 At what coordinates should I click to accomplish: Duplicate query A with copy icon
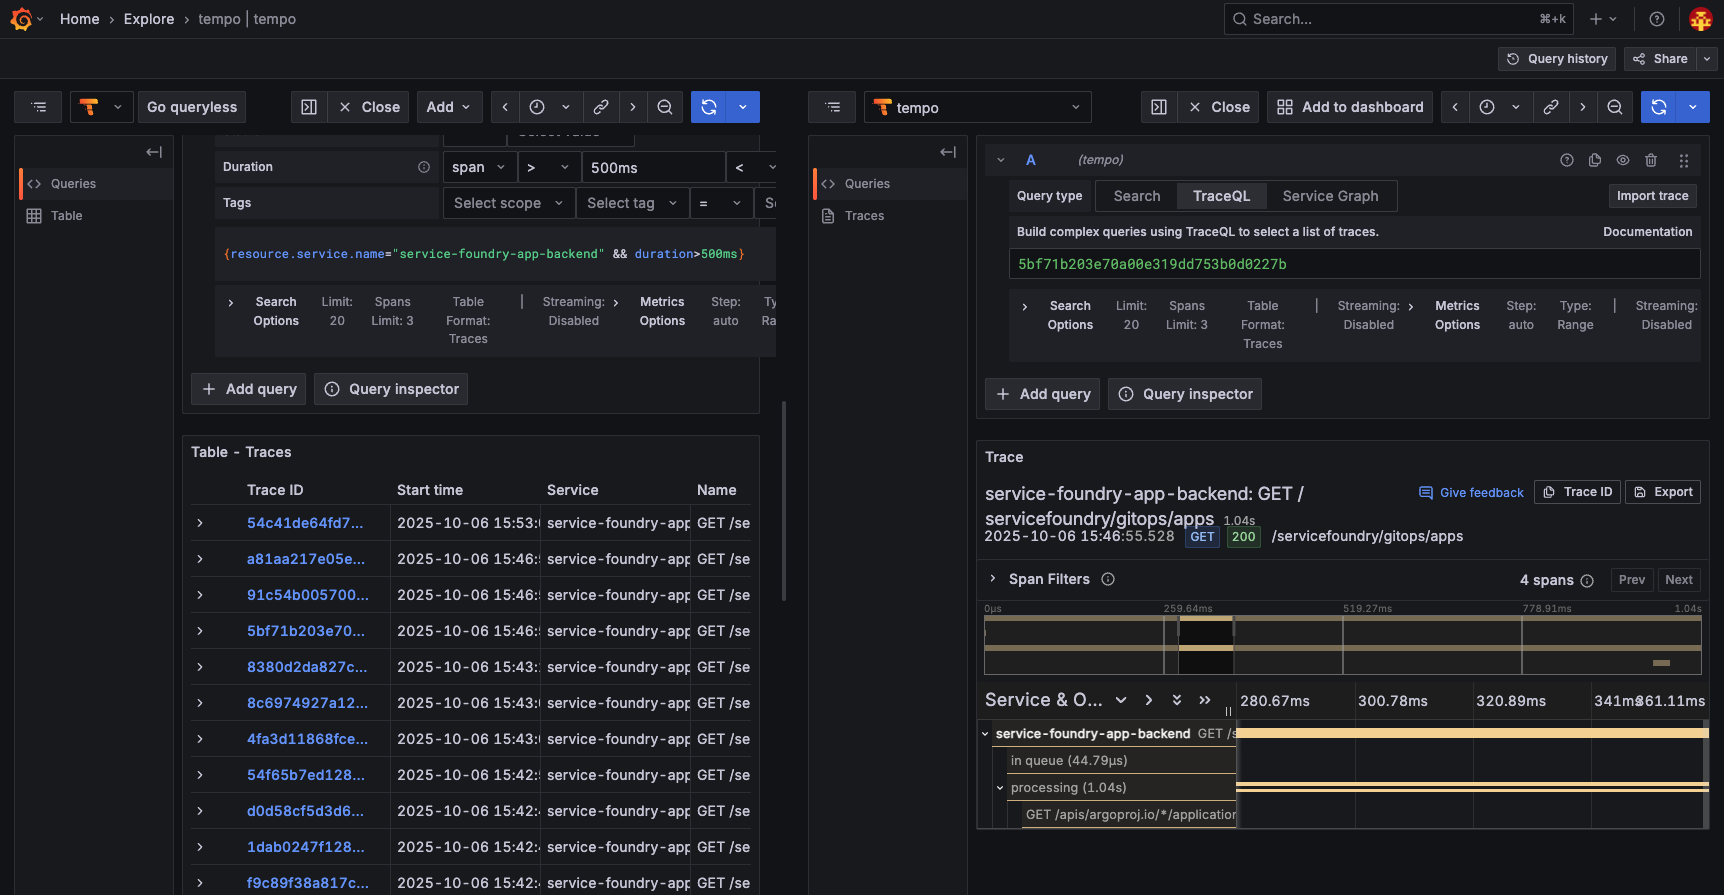(1595, 160)
